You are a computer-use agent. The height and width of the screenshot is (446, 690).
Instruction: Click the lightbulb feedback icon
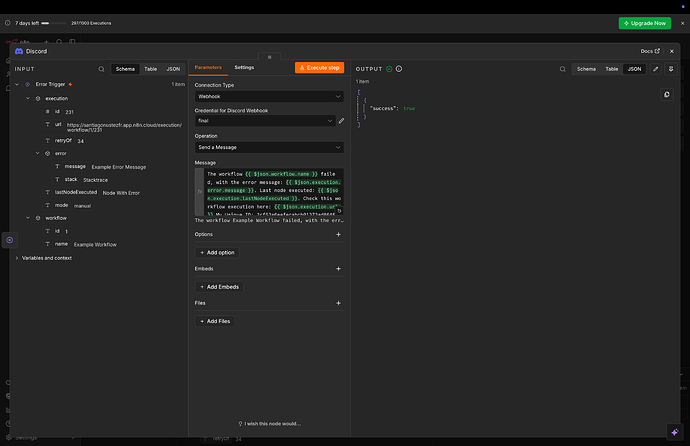240,424
